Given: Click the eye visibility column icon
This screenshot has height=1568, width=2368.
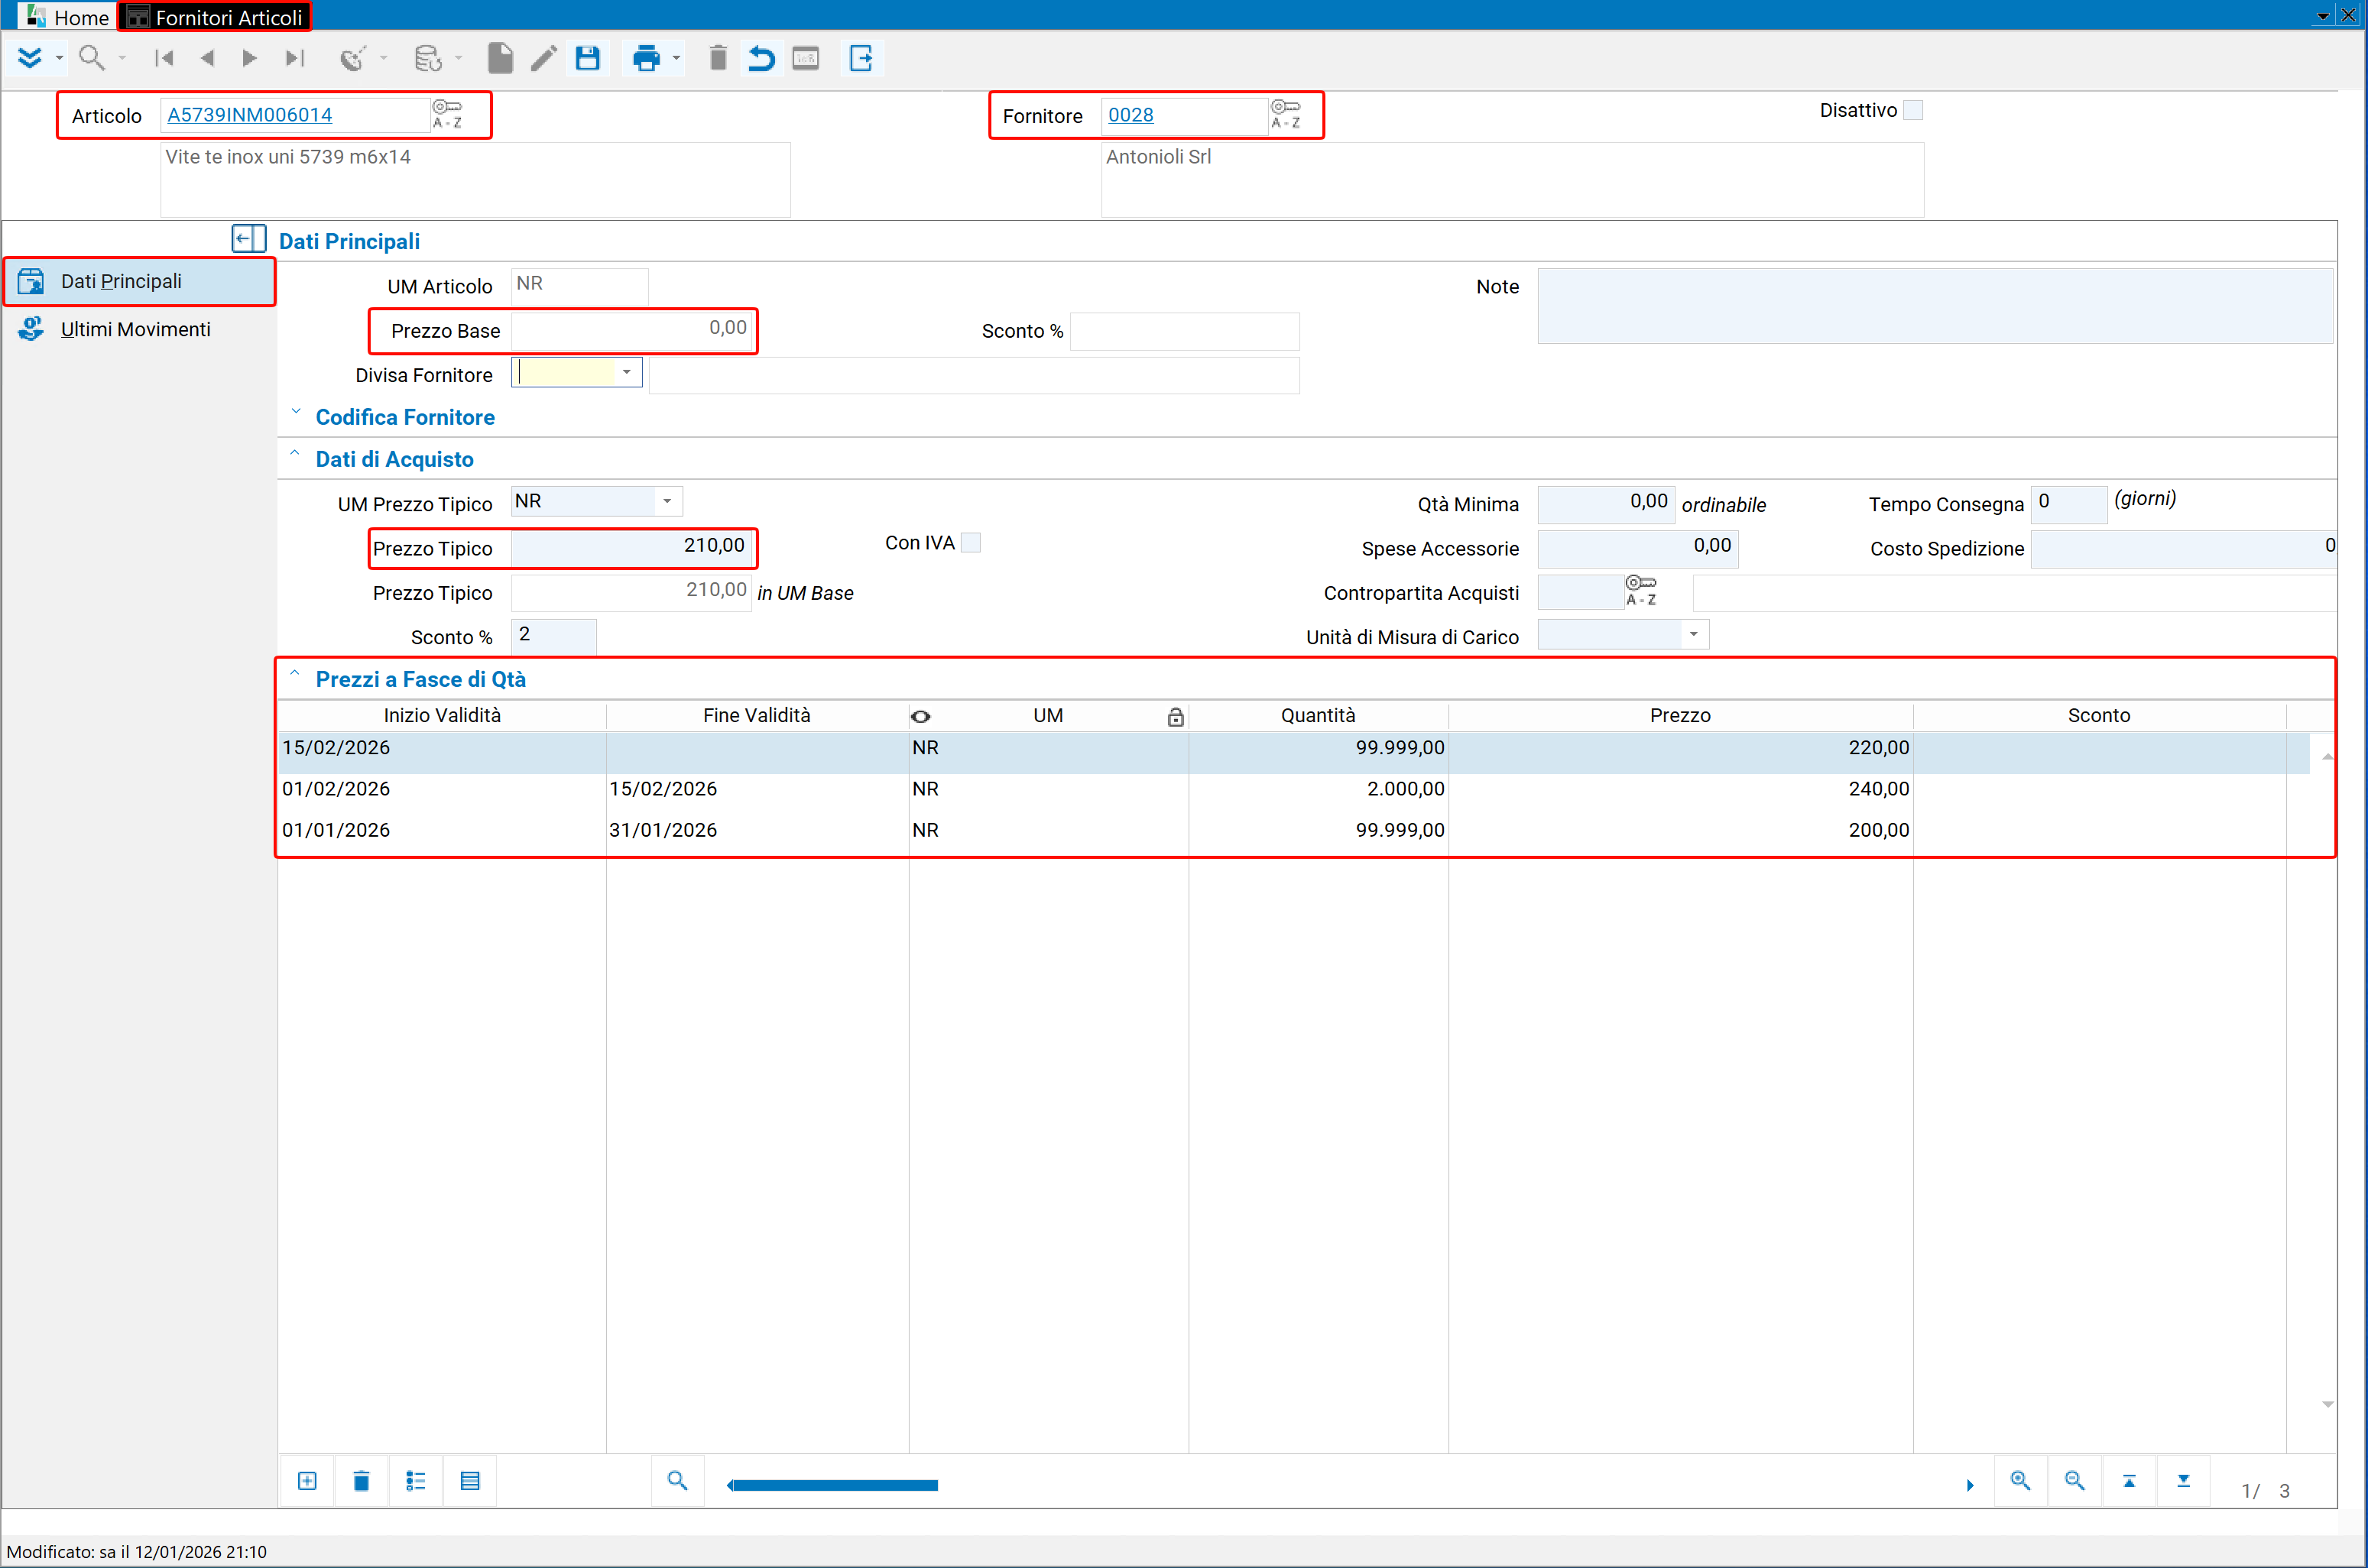Looking at the screenshot, I should point(920,716).
